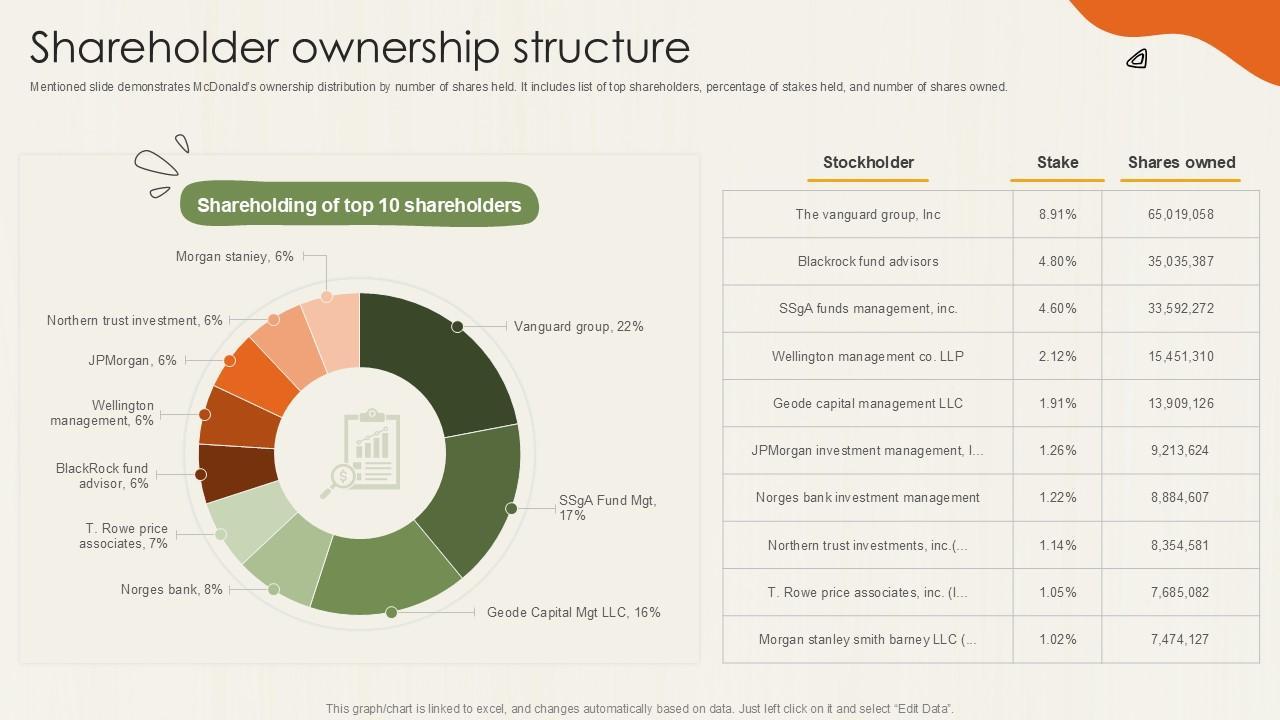Select the Vanguard group dark green pie slice
Image resolution: width=1280 pixels, height=720 pixels.
[440, 360]
